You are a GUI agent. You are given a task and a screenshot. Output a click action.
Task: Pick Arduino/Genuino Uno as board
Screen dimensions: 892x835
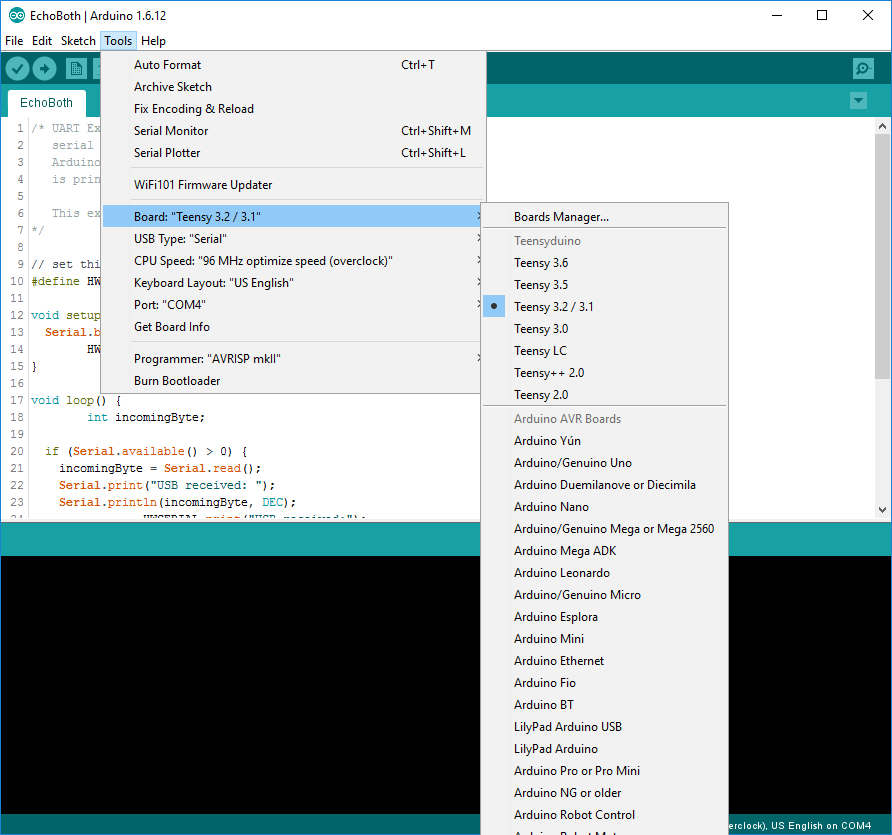click(x=572, y=463)
